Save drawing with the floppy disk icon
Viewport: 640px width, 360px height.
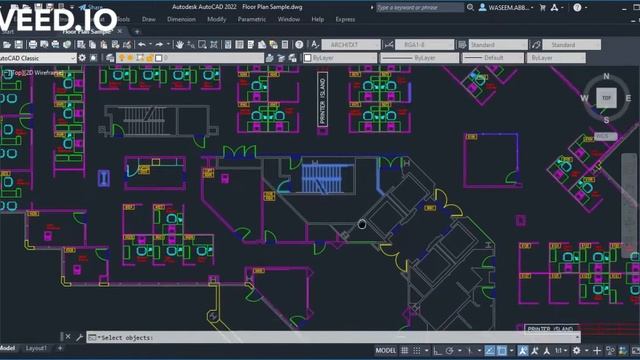click(18, 44)
